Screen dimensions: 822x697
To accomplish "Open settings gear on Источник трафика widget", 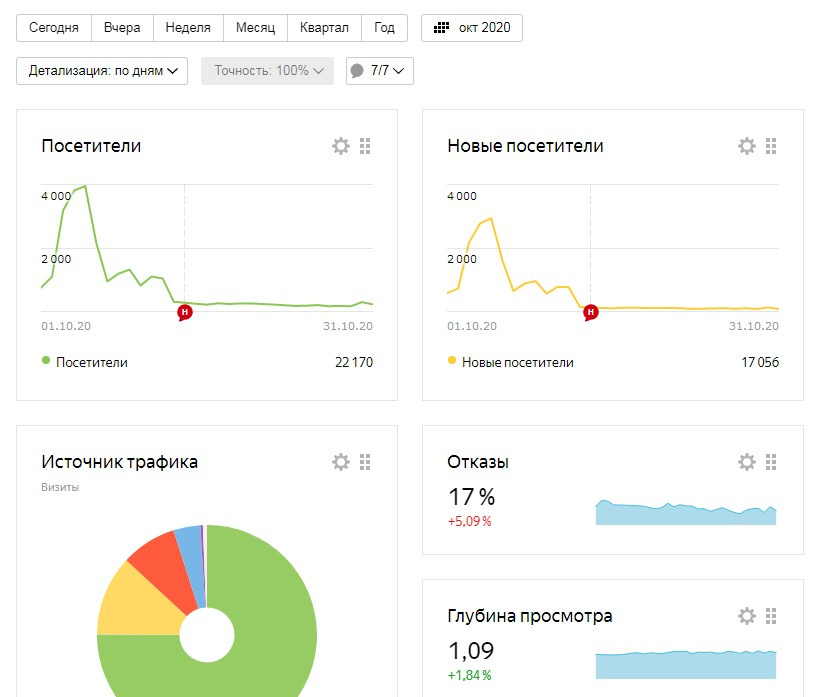I will (x=341, y=462).
